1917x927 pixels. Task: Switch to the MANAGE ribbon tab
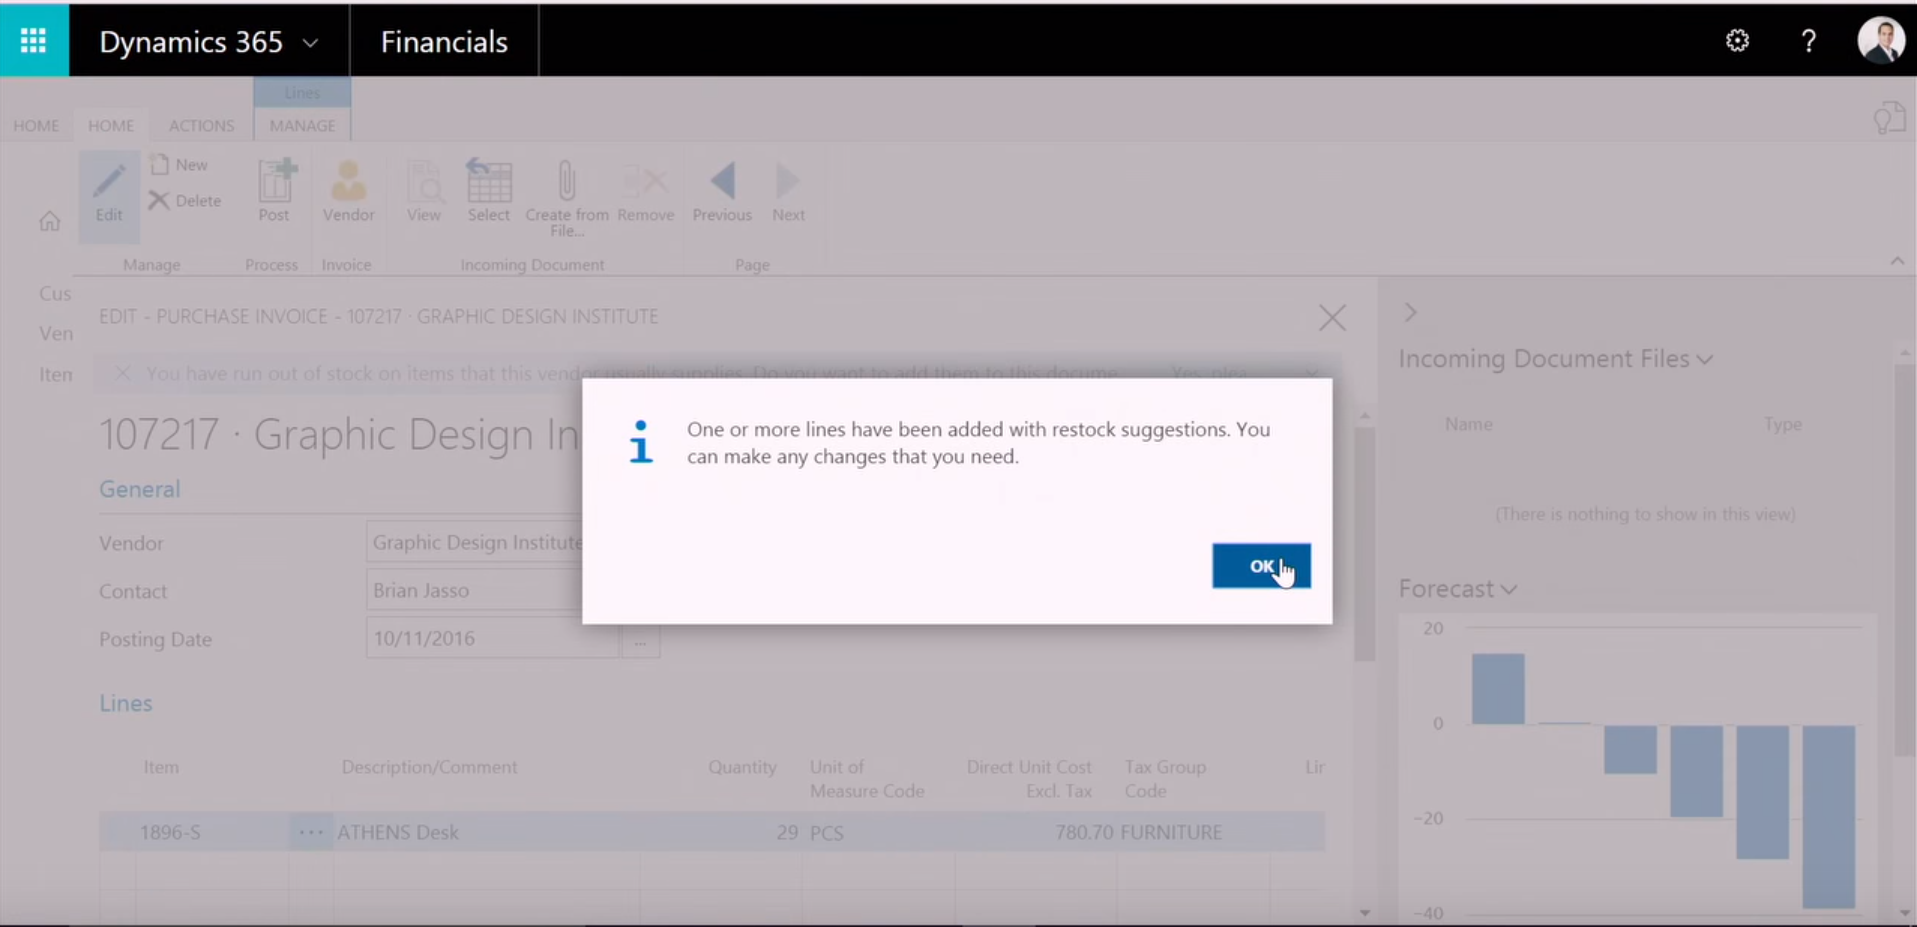(302, 126)
